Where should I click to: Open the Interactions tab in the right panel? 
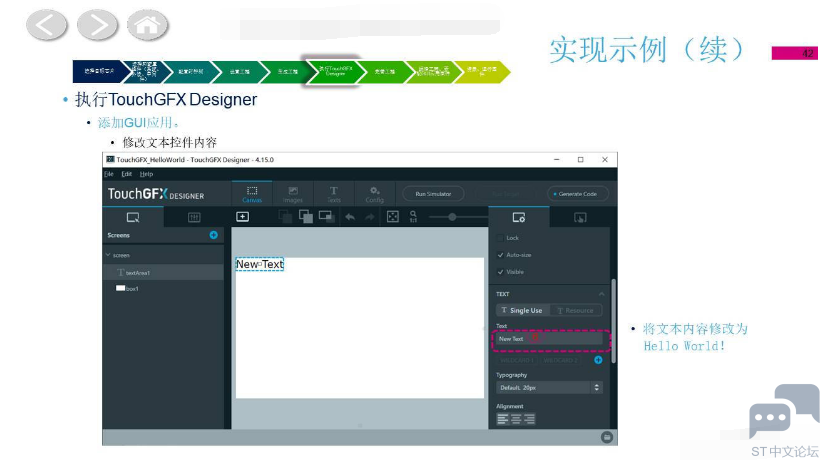[x=580, y=217]
